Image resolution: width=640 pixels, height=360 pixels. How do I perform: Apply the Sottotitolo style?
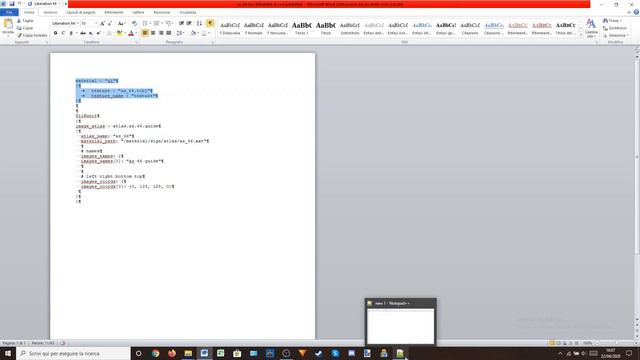pyautogui.click(x=350, y=28)
